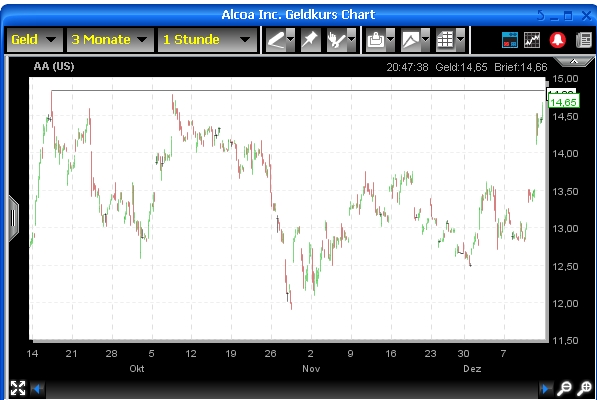This screenshot has height=400, width=597.
Task: Select the hand and tools icon
Action: coord(337,40)
